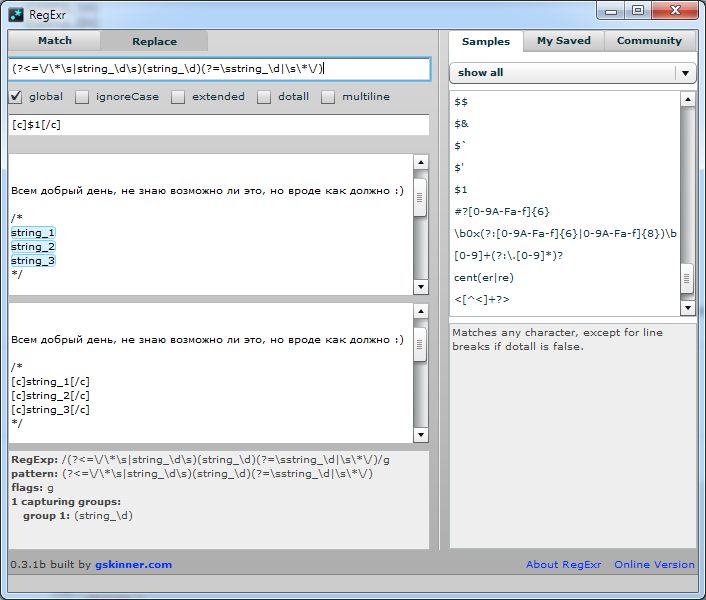The image size is (706, 600).
Task: Click the RegExr app icon in title bar
Action: click(x=16, y=15)
